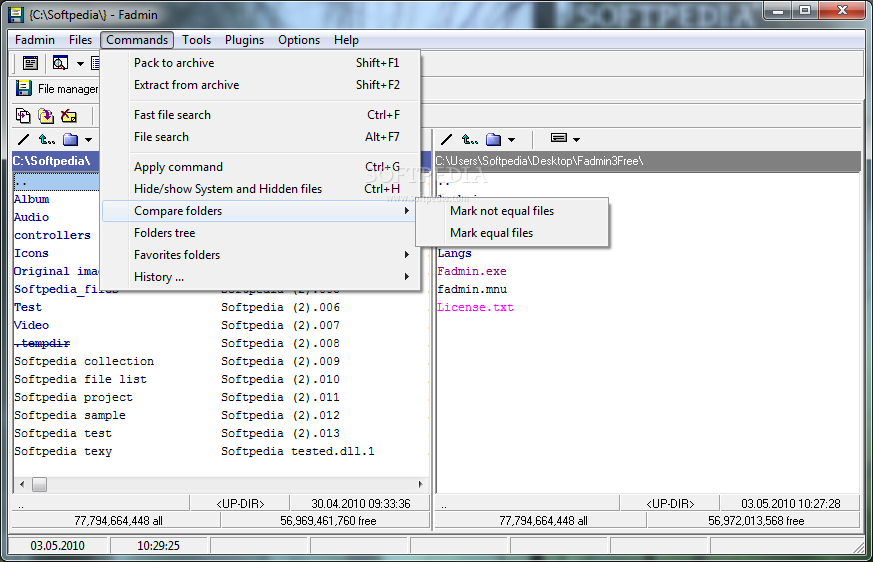Click left panel scrollbar left arrow
Image resolution: width=873 pixels, height=562 pixels.
22,485
